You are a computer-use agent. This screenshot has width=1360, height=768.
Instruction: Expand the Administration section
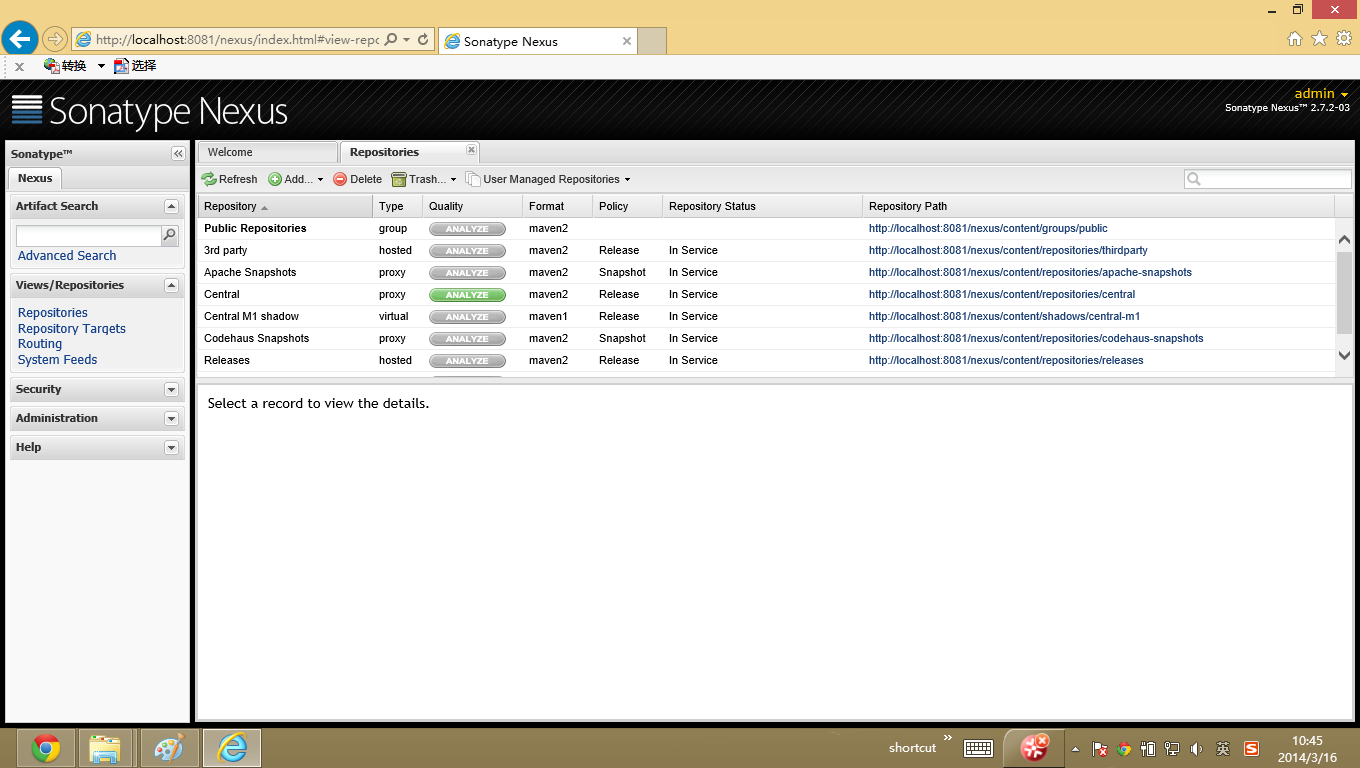click(171, 418)
